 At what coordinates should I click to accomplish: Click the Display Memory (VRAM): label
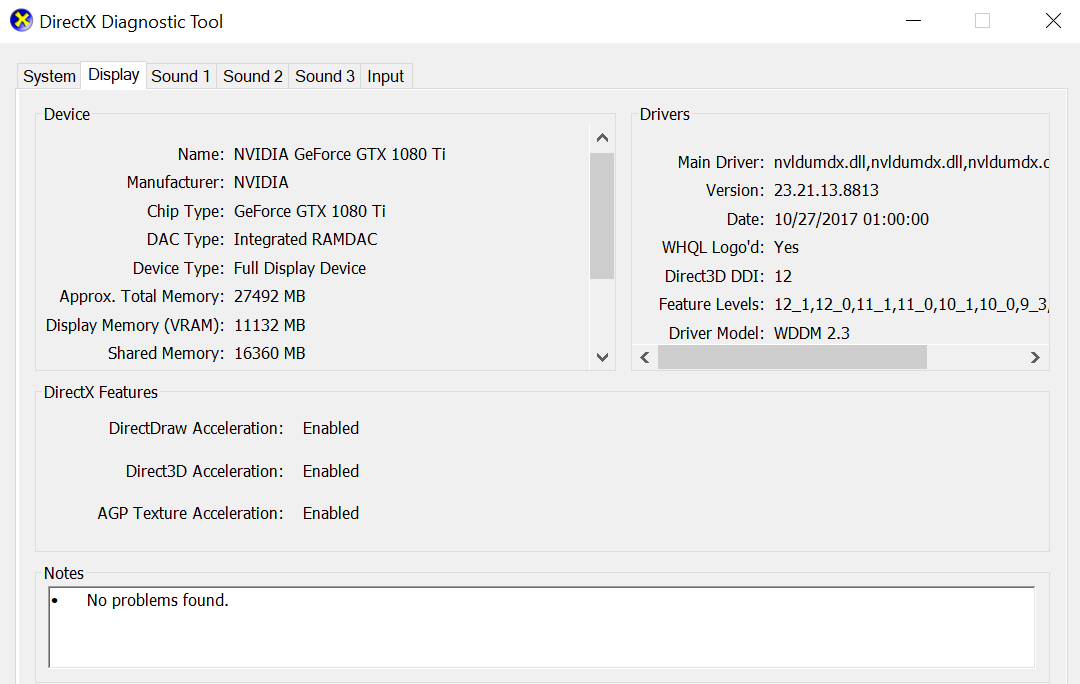(135, 325)
